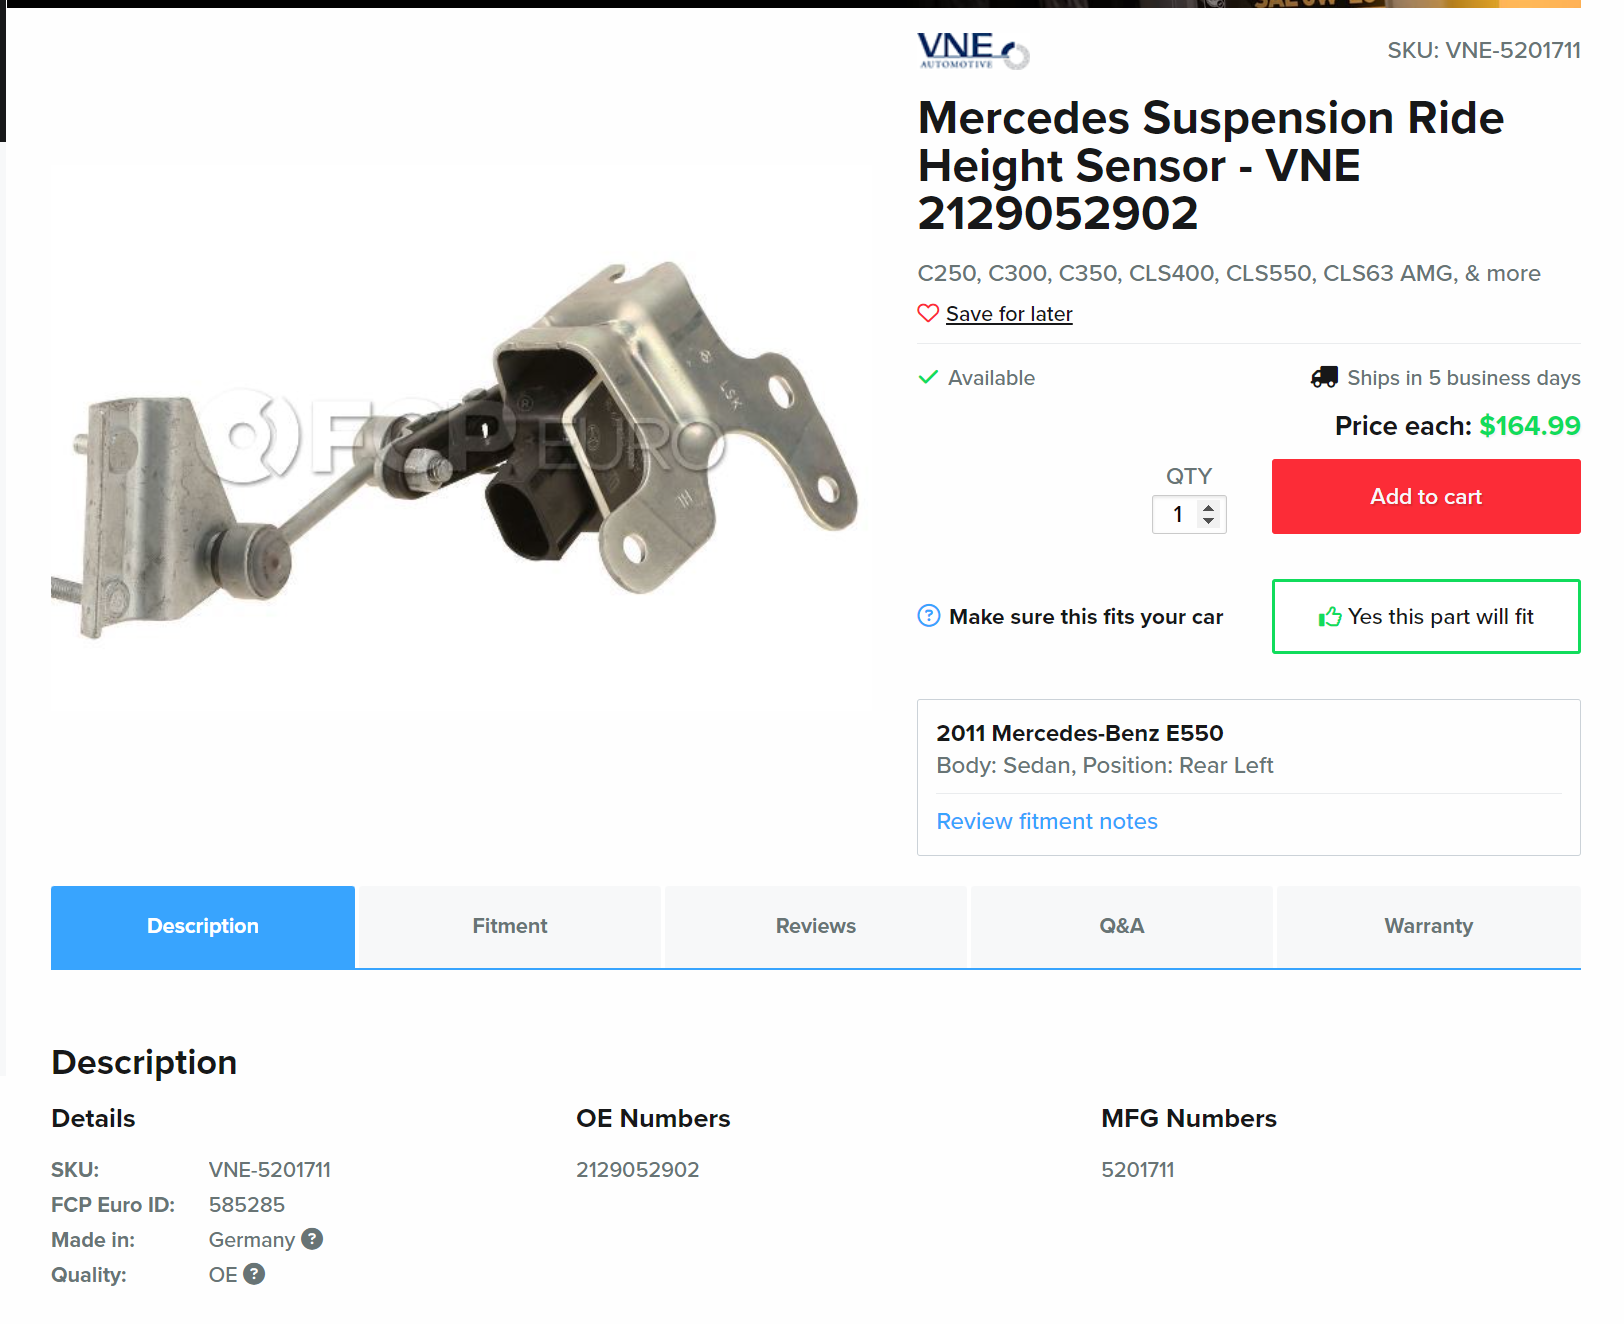Click the shipping truck icon
The image size is (1624, 1324).
tap(1324, 377)
